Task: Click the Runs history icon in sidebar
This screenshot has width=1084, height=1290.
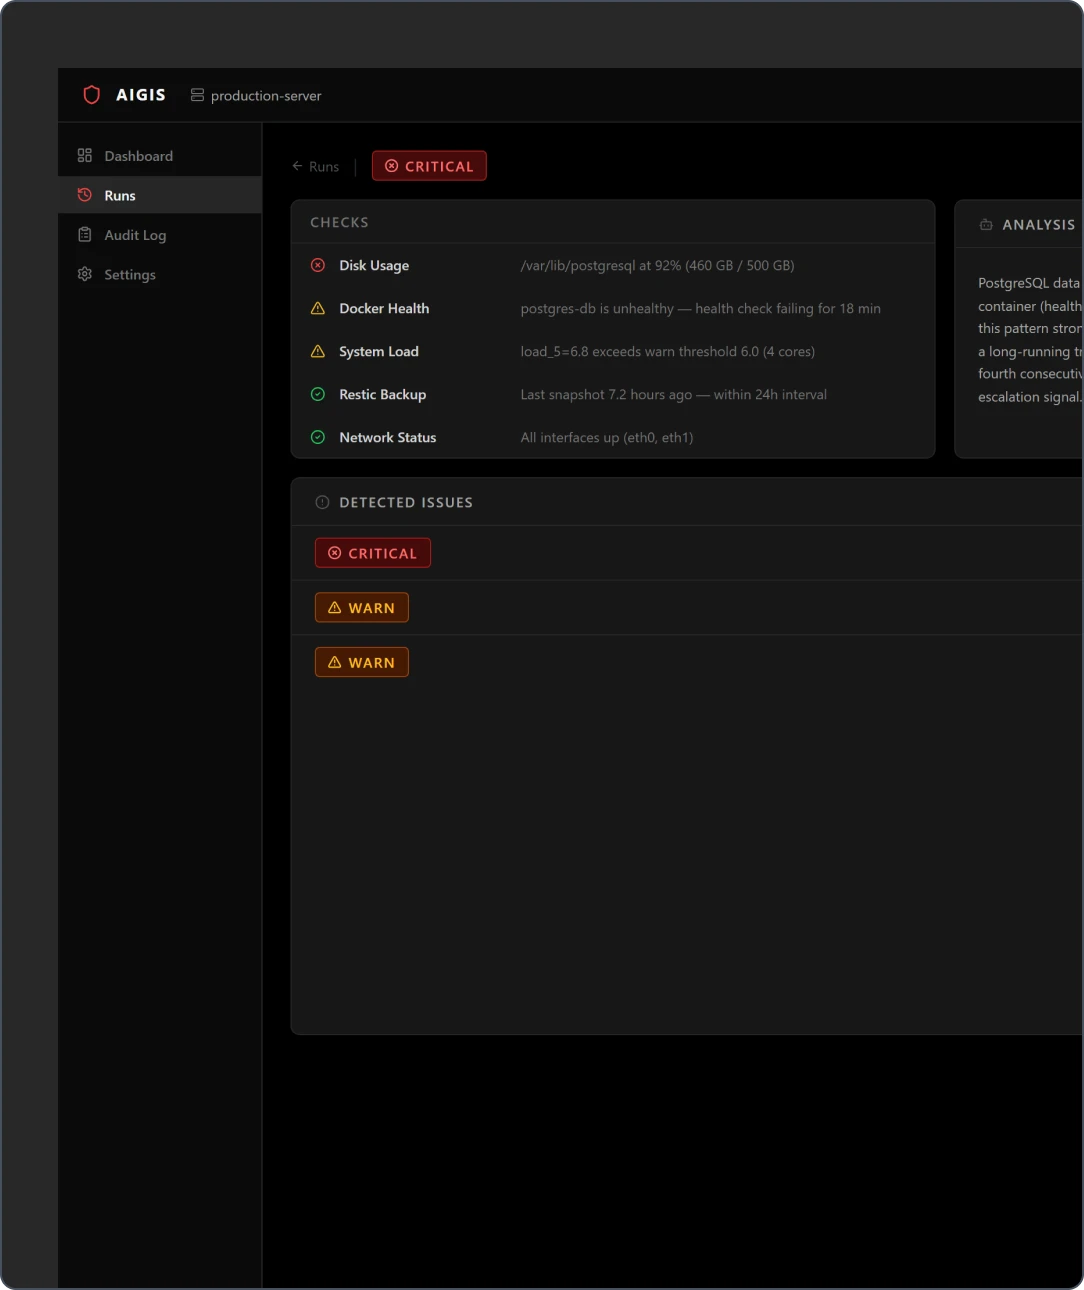Action: click(x=85, y=195)
